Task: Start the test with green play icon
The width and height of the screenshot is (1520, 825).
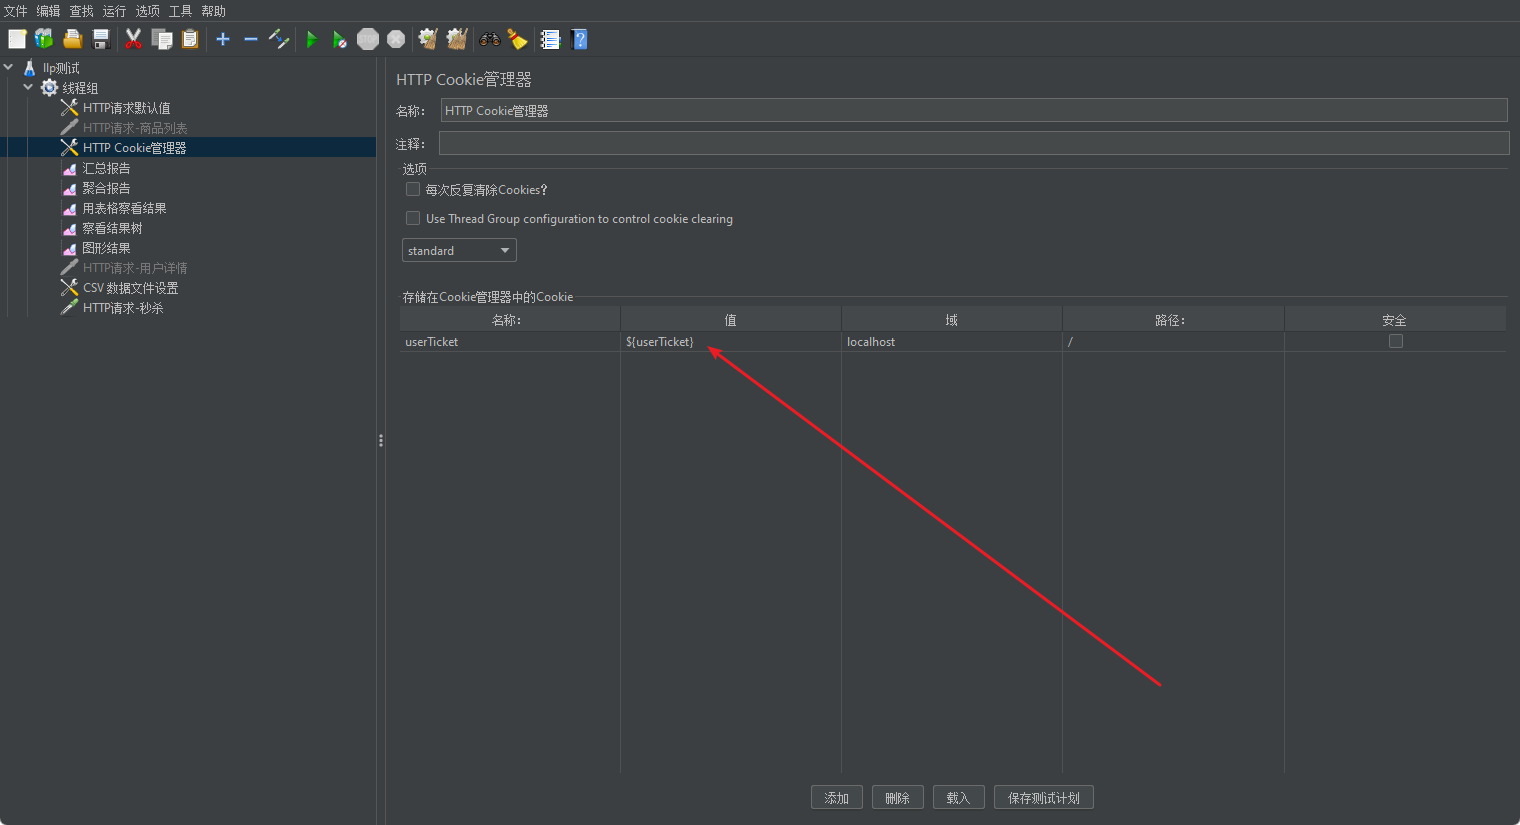Action: pyautogui.click(x=312, y=39)
